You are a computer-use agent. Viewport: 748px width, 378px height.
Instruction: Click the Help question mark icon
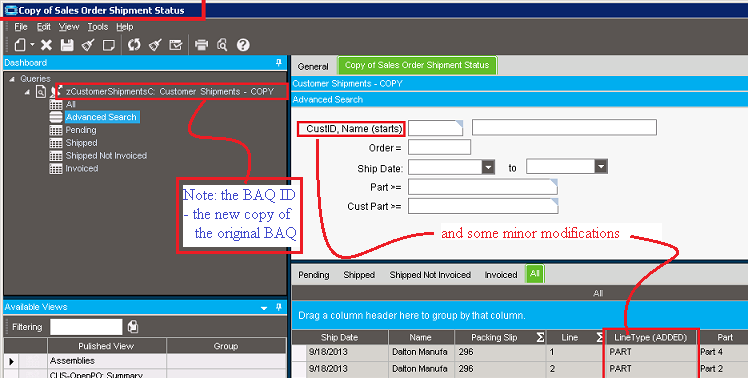tap(243, 45)
